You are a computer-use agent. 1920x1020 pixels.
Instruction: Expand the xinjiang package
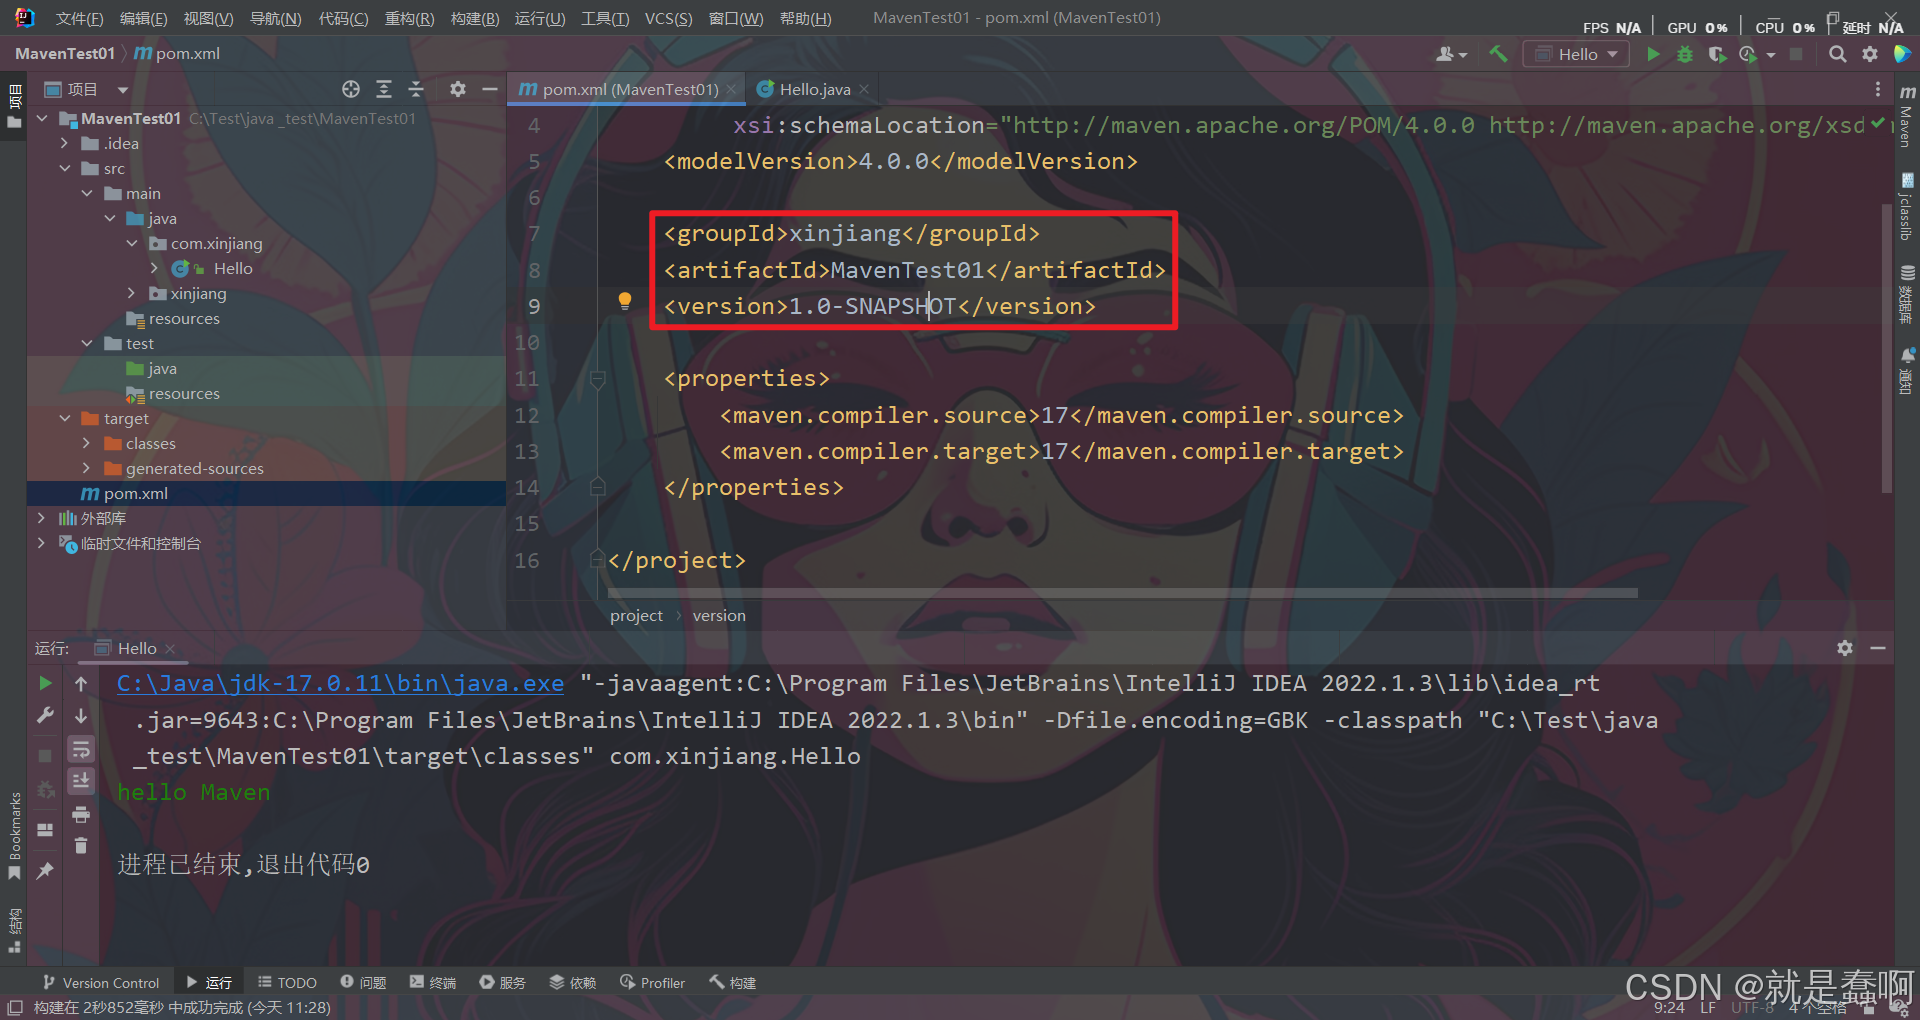[131, 293]
